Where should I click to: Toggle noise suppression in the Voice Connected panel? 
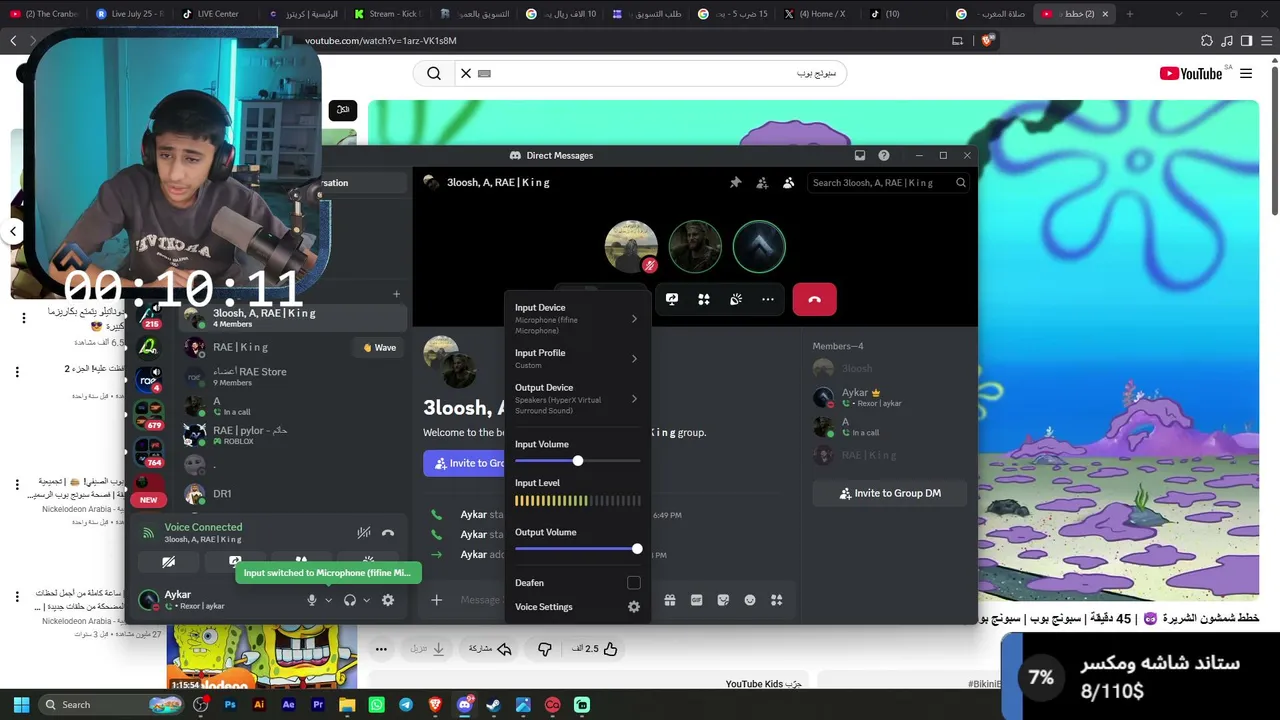pos(364,533)
